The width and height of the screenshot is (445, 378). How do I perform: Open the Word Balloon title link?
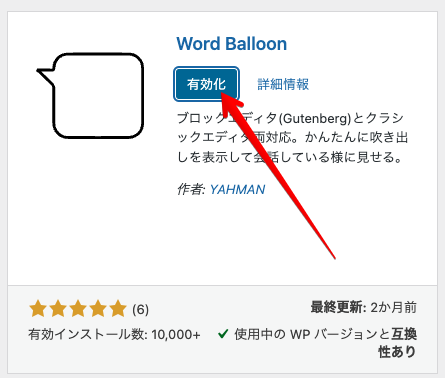[232, 44]
